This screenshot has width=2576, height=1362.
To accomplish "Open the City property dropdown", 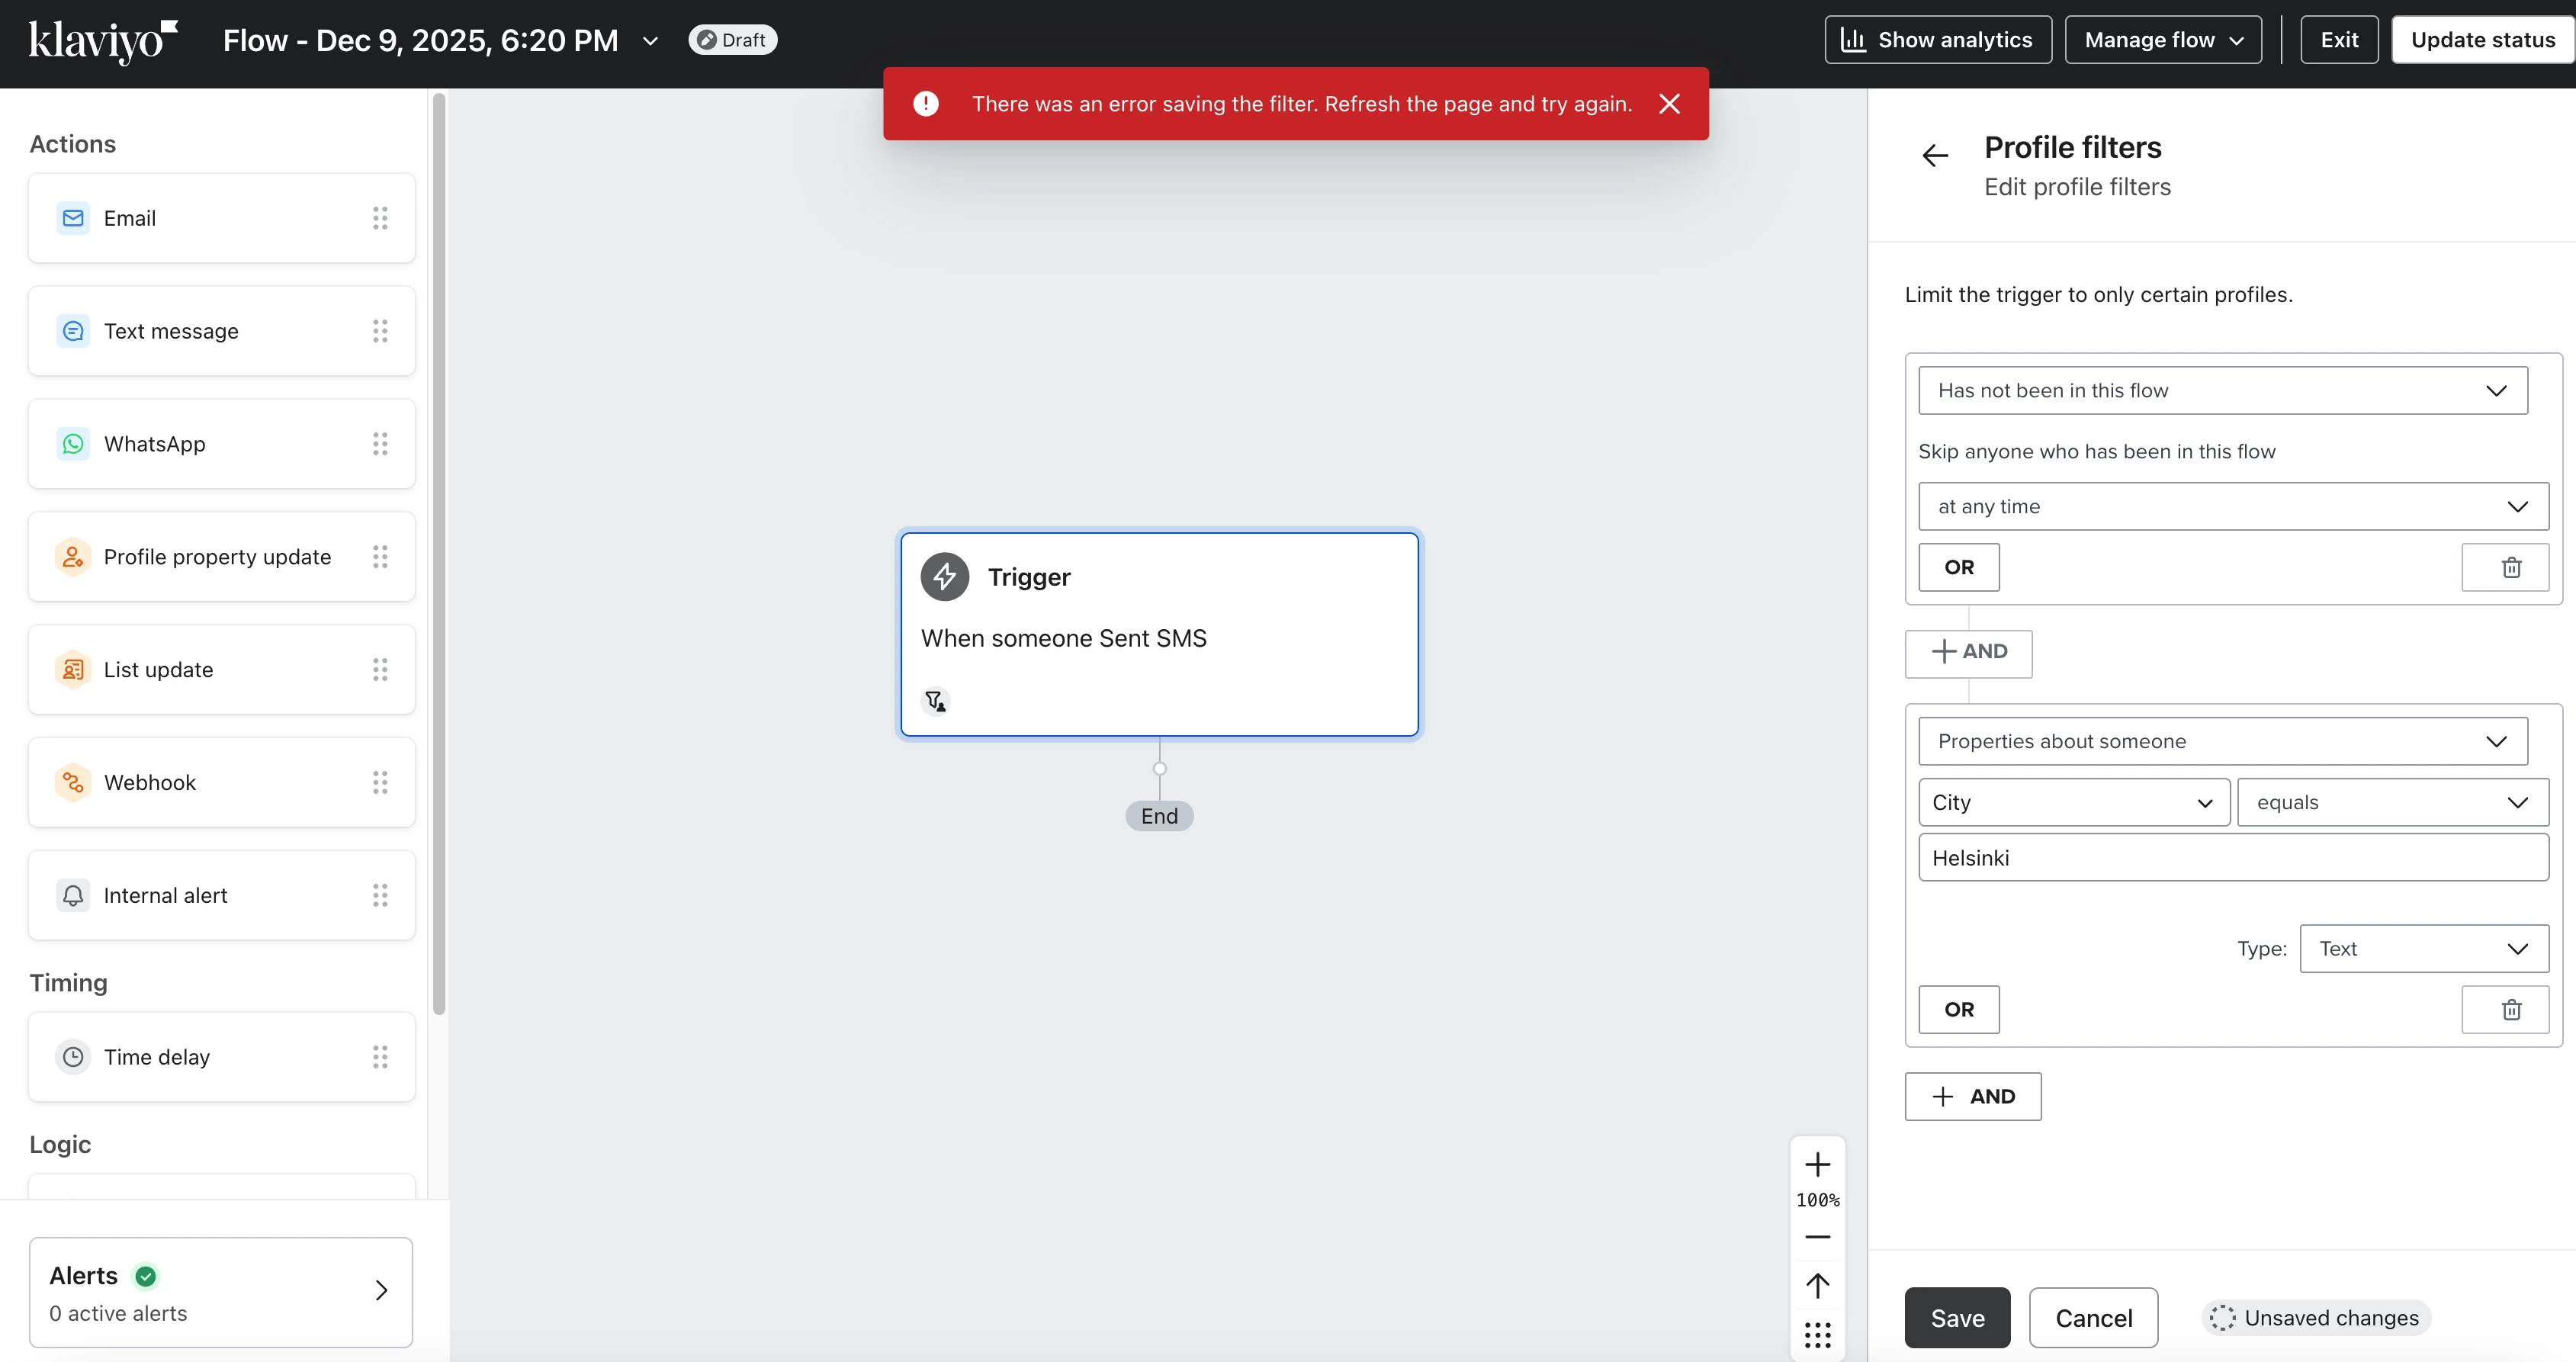I will 2073,802.
